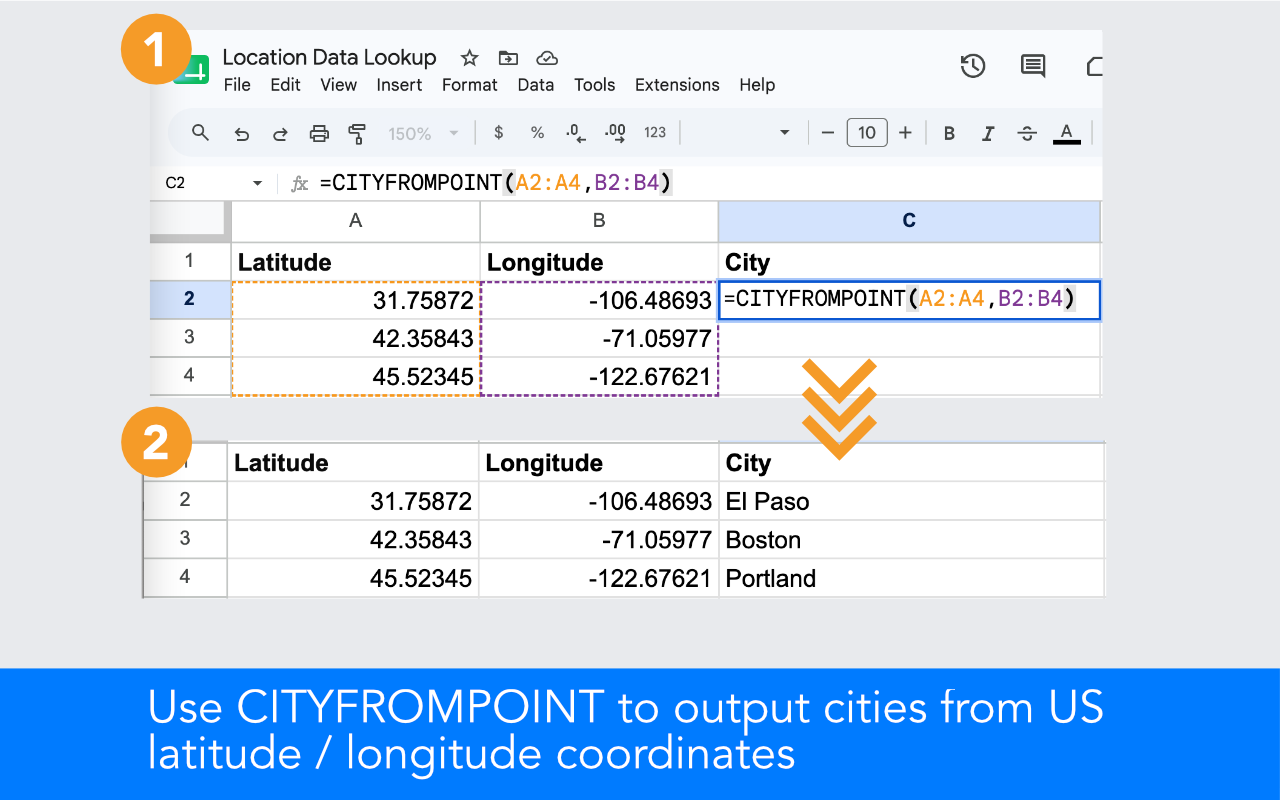
Task: Open the View menu
Action: tap(339, 85)
